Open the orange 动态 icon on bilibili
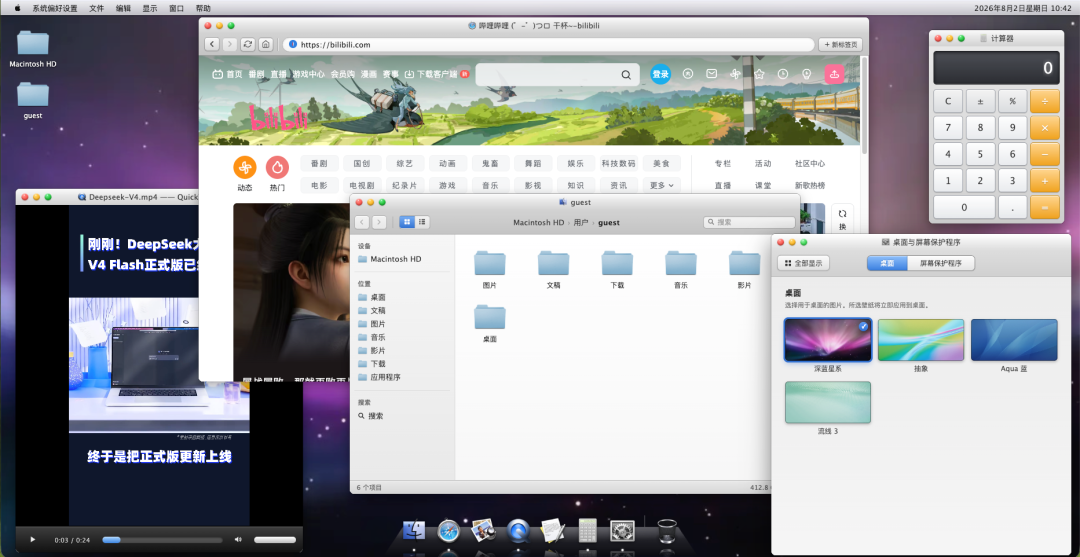 point(245,167)
